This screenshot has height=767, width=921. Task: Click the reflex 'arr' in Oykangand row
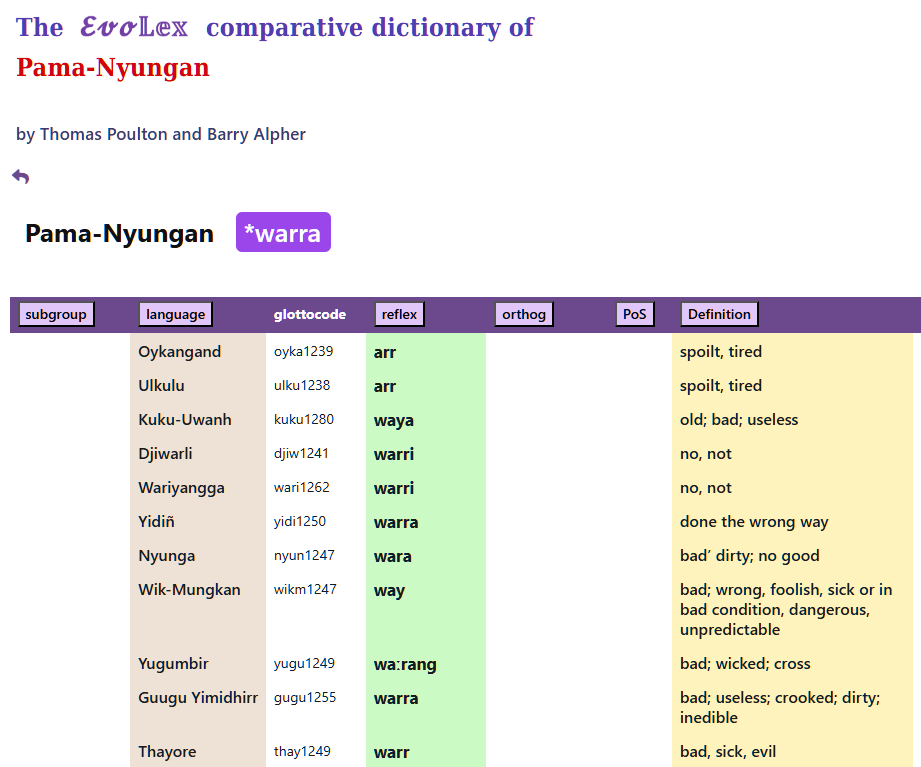385,352
